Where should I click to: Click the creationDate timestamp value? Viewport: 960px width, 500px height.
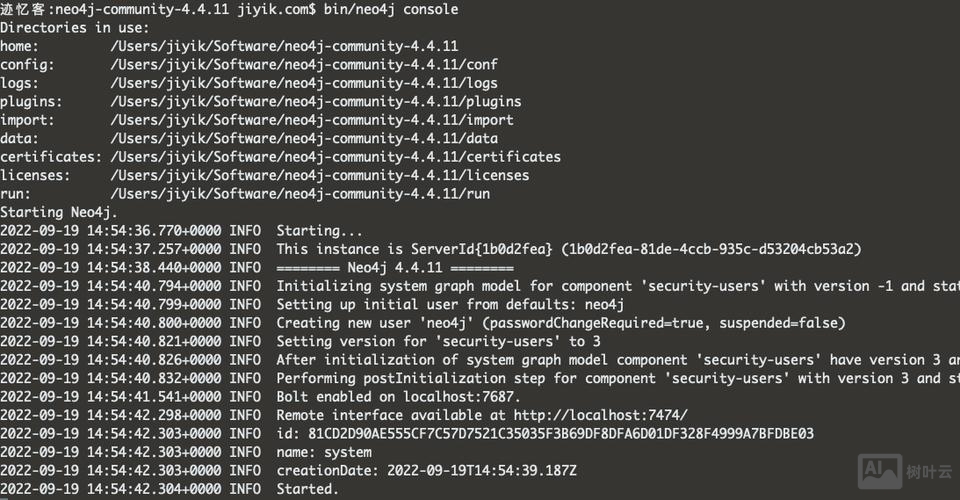pos(481,471)
